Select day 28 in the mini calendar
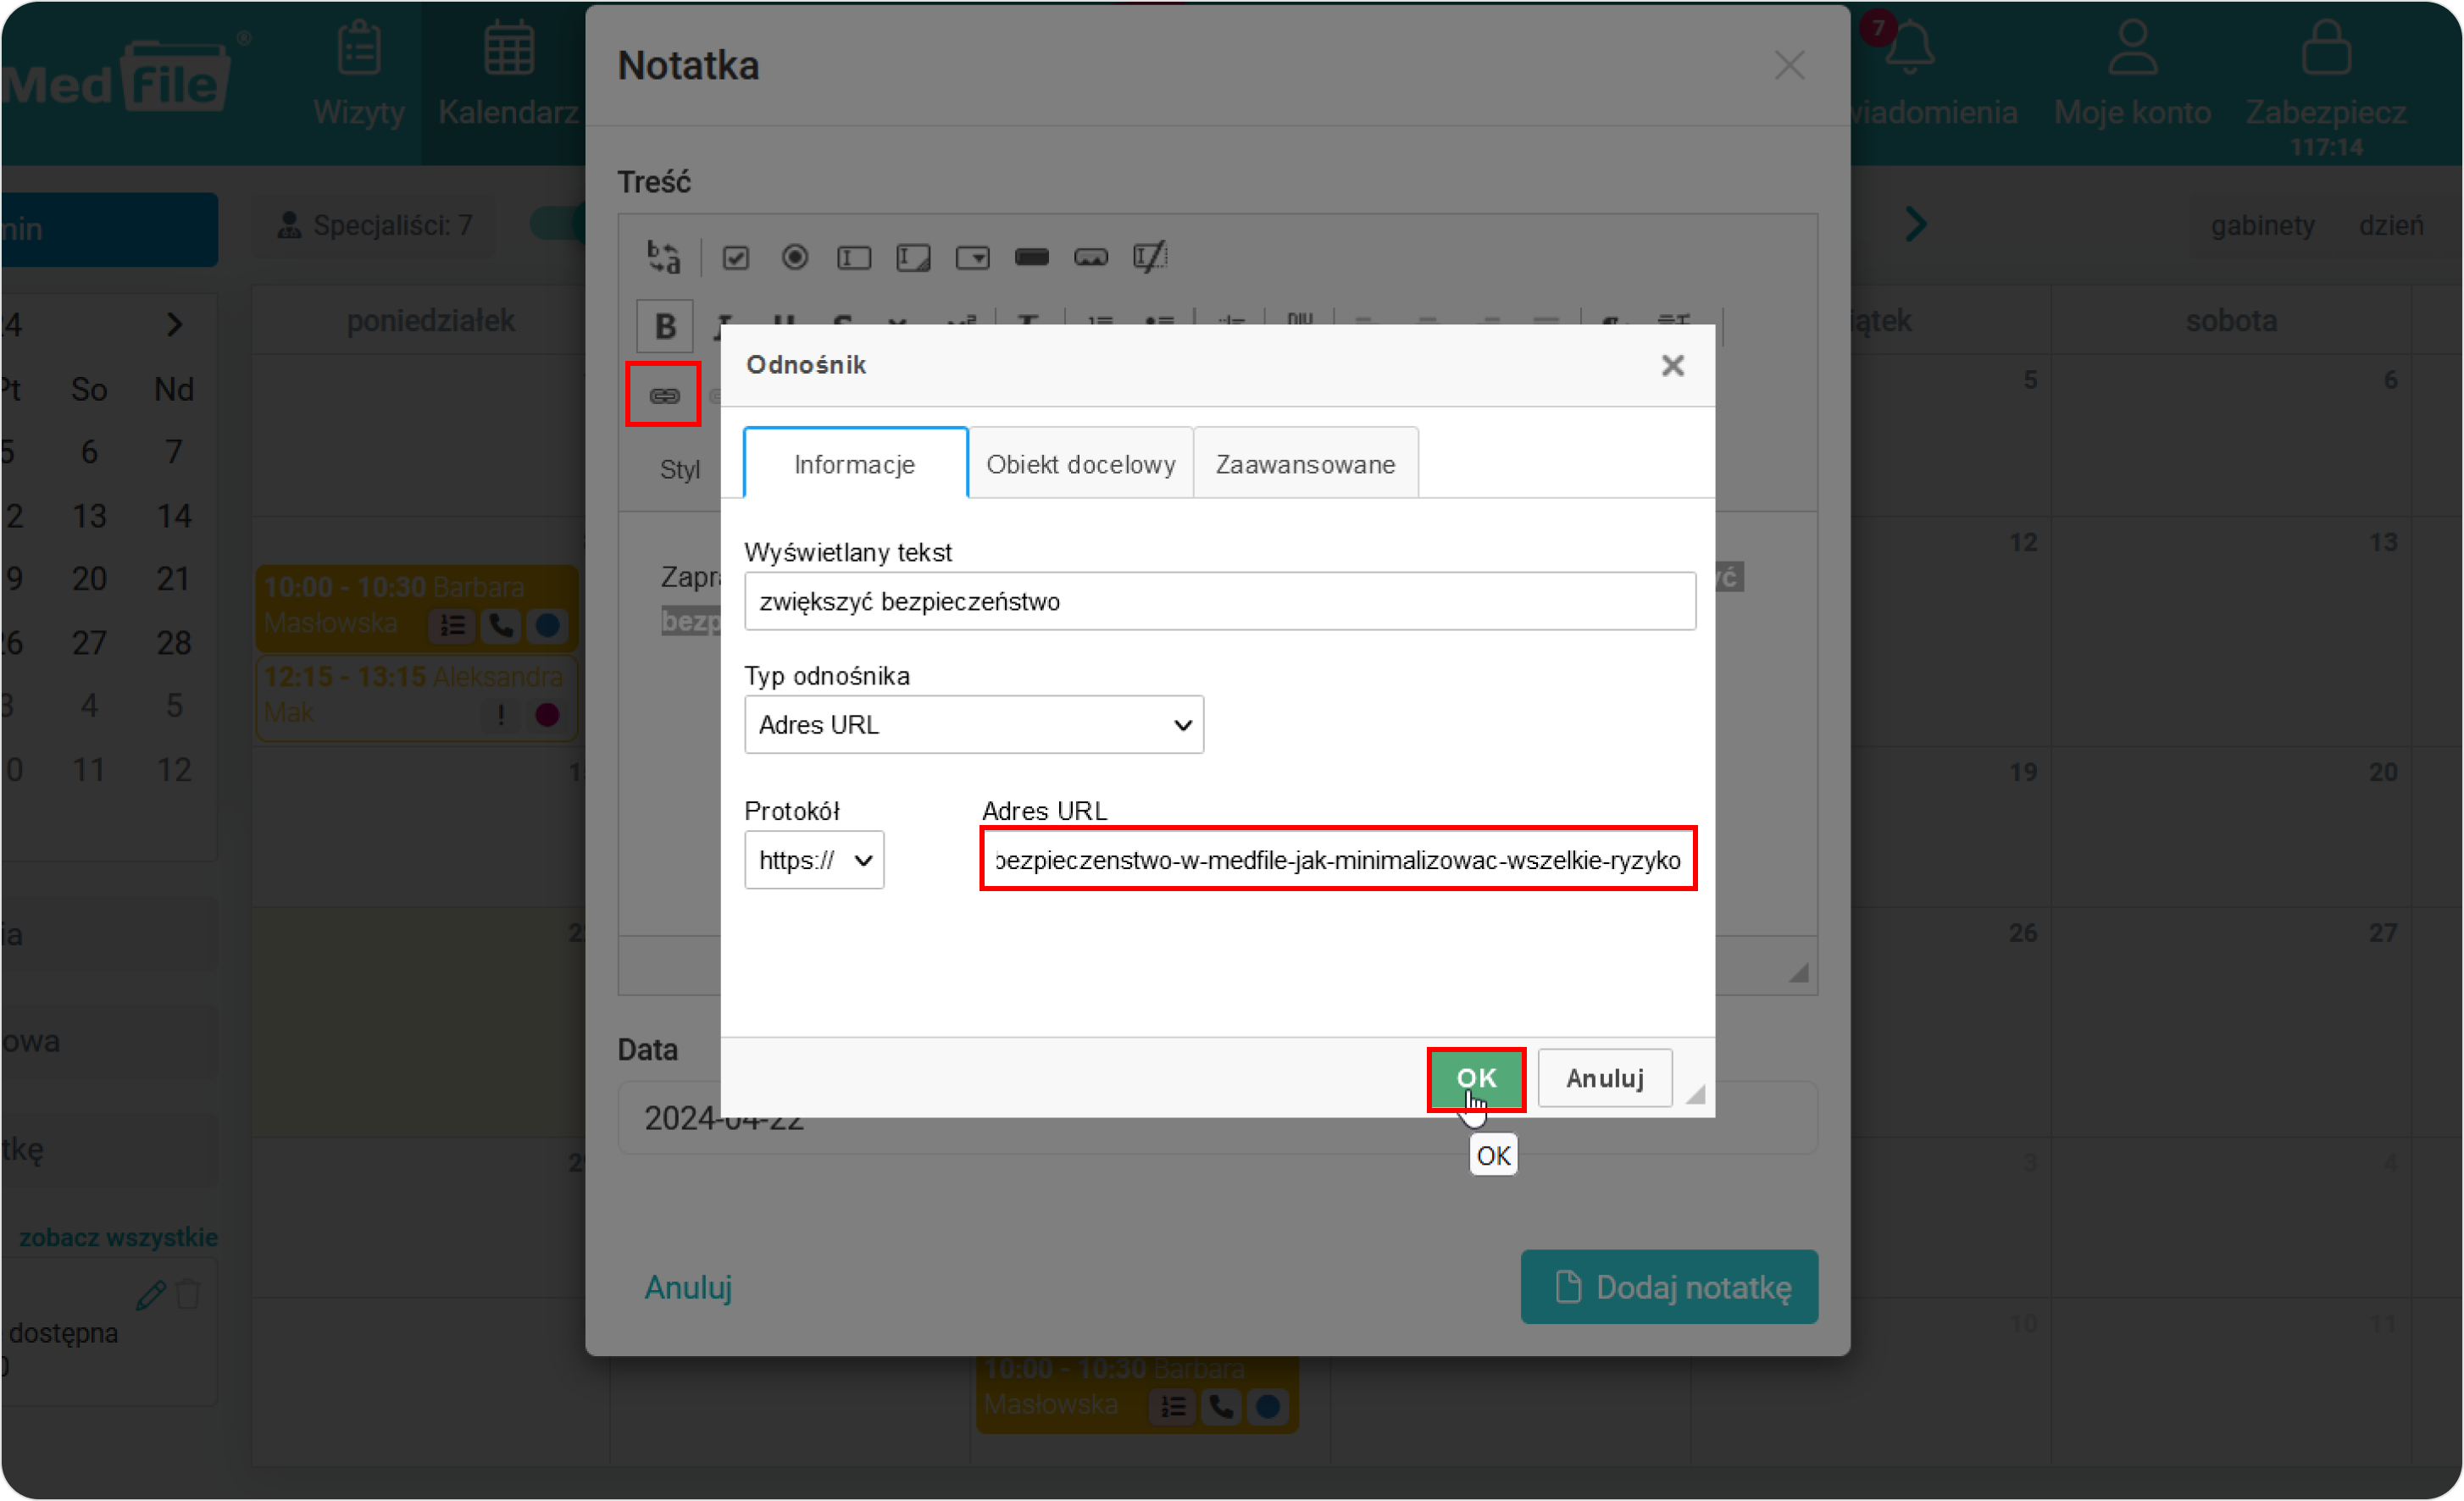The width and height of the screenshot is (2464, 1501). click(174, 643)
